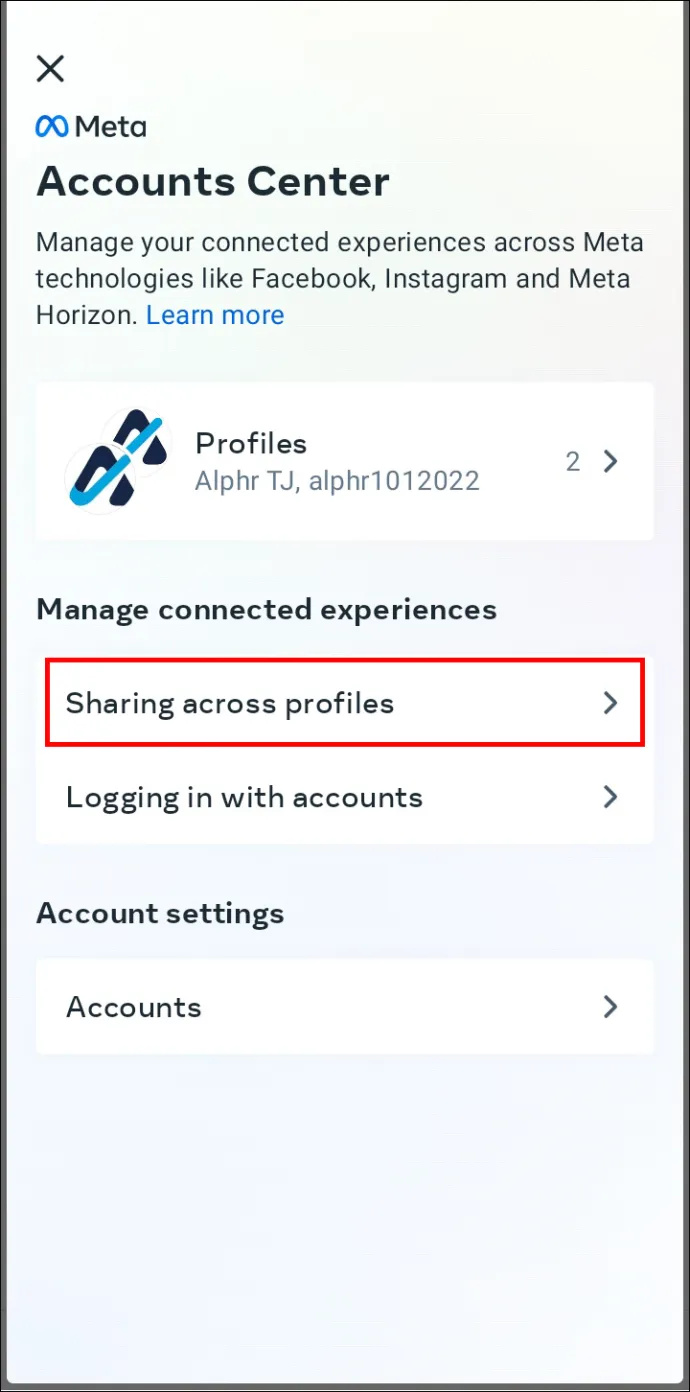Expand Profiles using its chevron arrow
The image size is (690, 1392).
click(611, 461)
